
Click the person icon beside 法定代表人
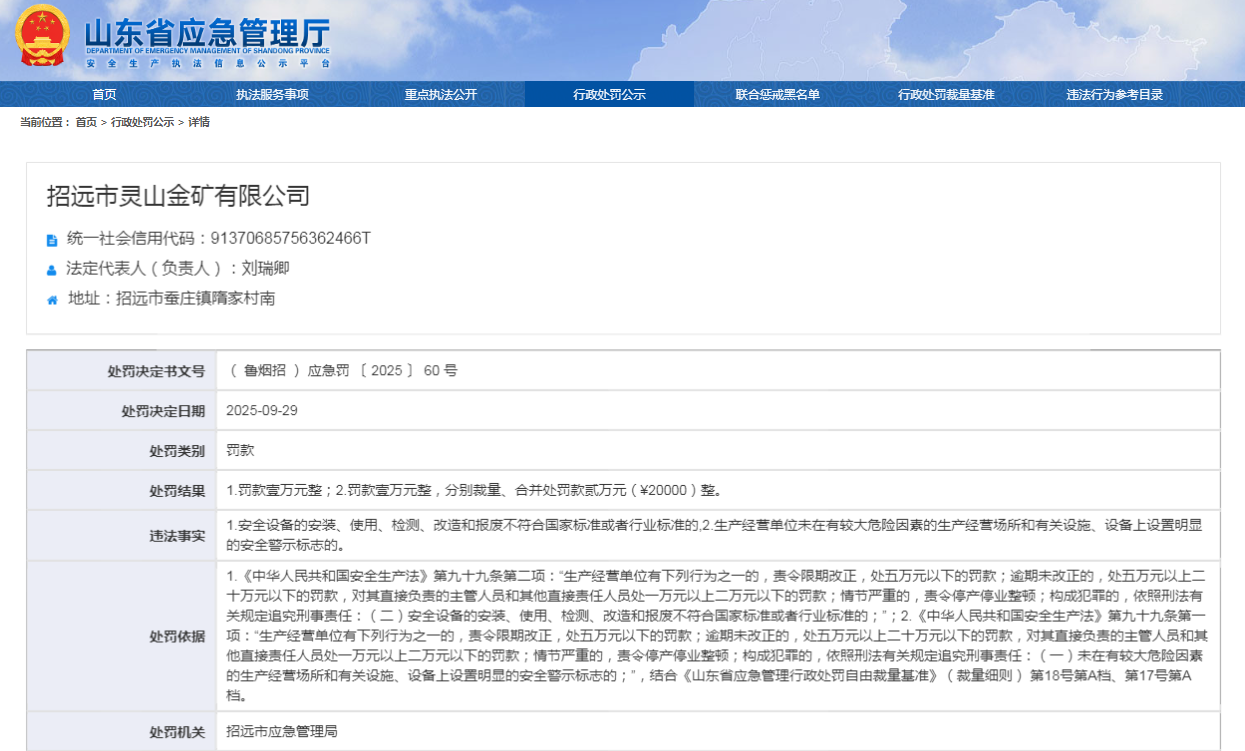point(52,270)
